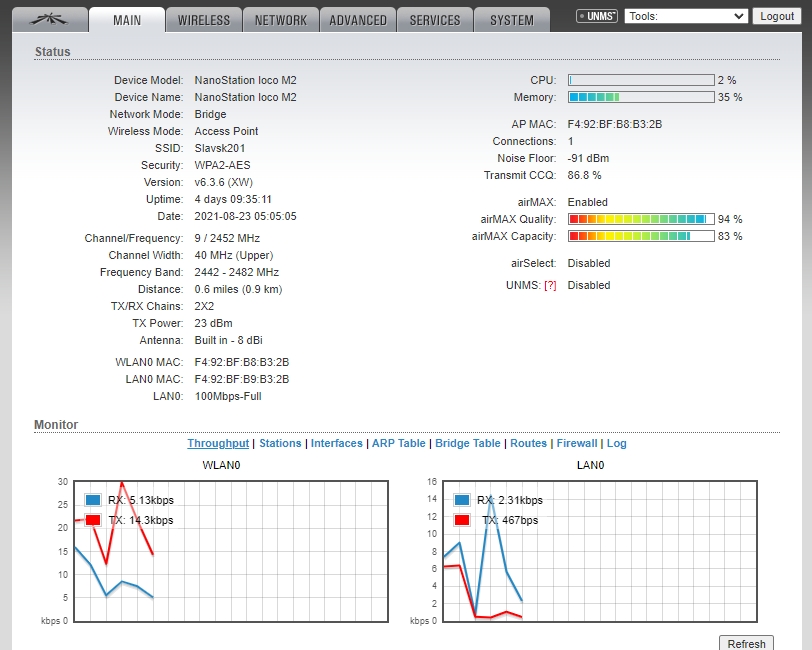
Task: Click the UNMS help question mark
Action: tap(550, 285)
